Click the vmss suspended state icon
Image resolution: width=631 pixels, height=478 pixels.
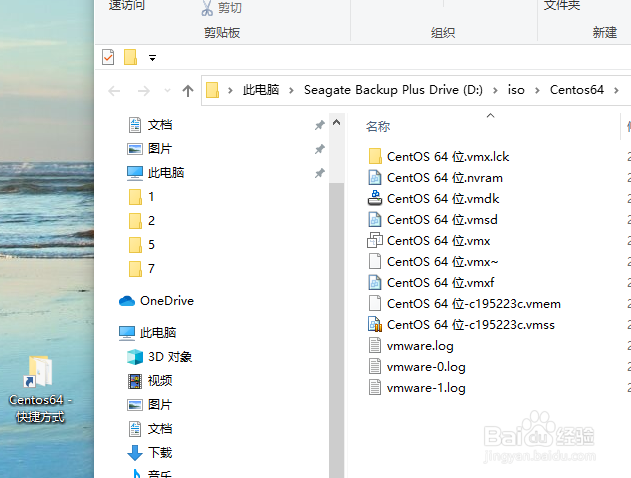375,325
